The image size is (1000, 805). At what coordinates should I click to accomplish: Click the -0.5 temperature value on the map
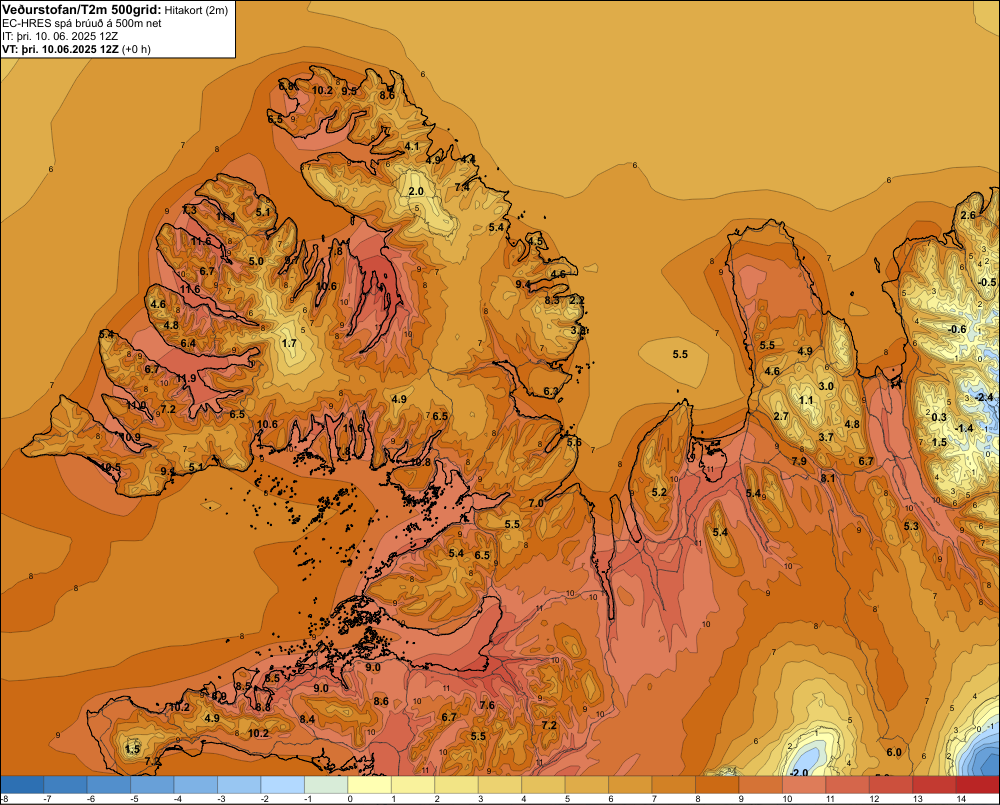[987, 282]
